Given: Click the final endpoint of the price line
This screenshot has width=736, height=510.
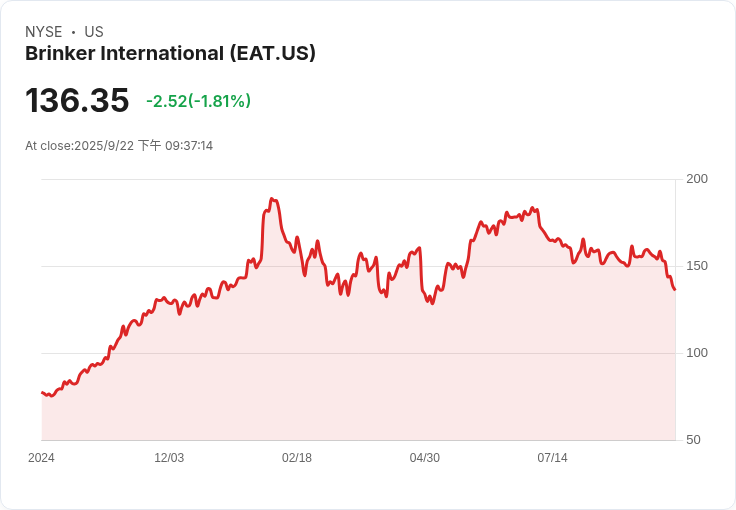Looking at the screenshot, I should click(675, 289).
